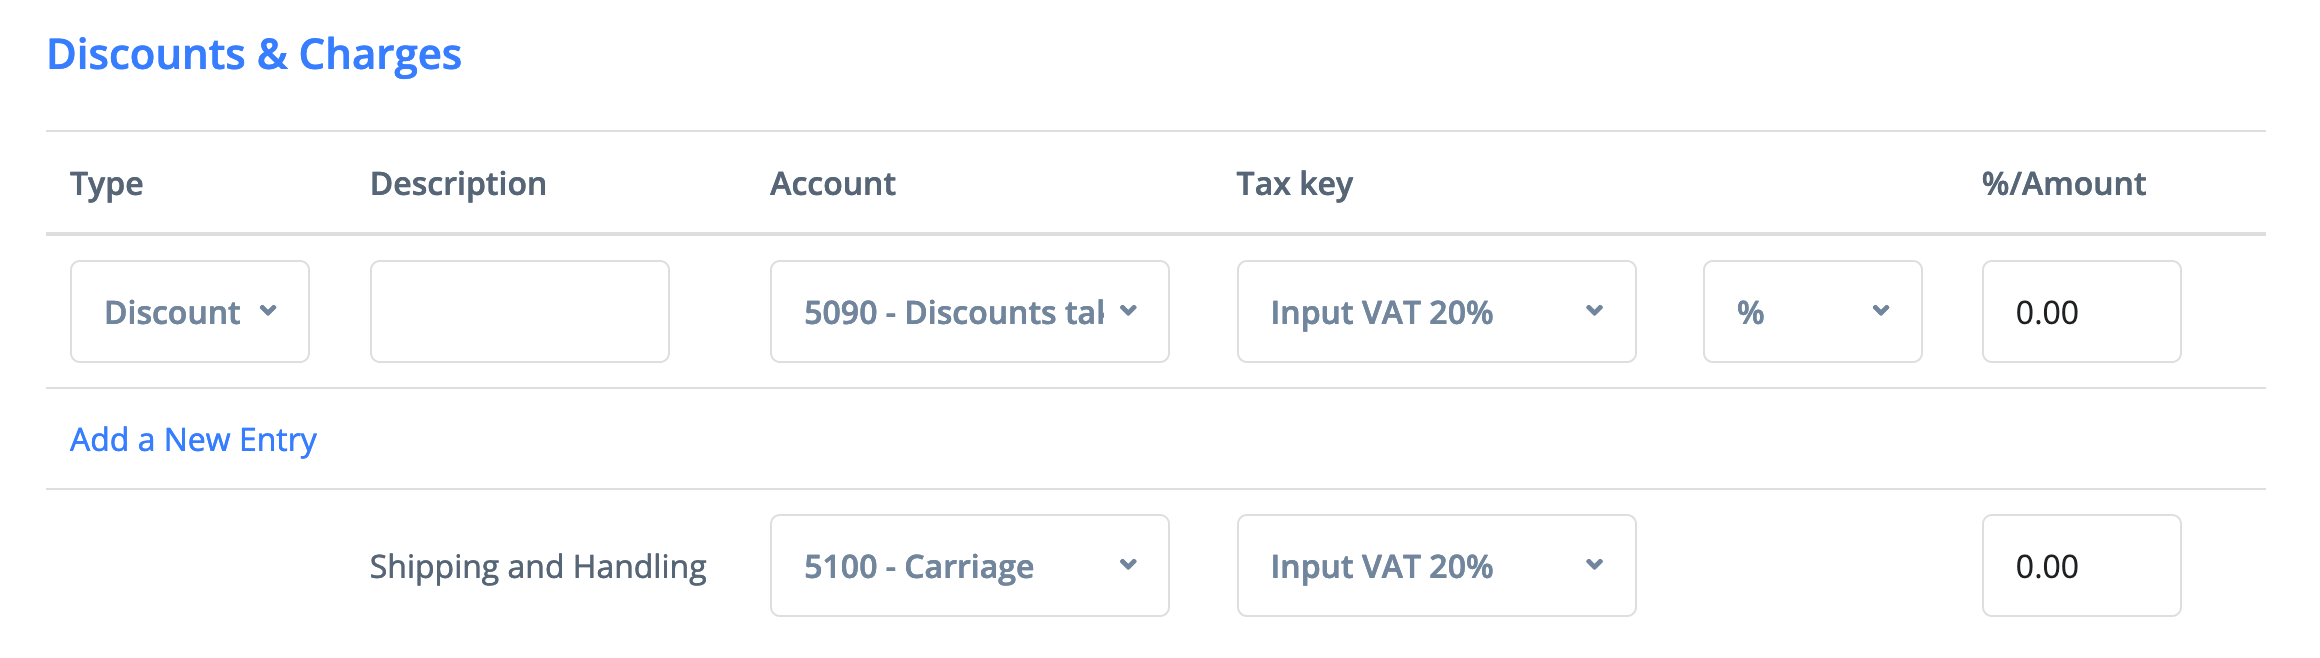Click the chevron arrow beside 5100 - Carriage

(1128, 565)
